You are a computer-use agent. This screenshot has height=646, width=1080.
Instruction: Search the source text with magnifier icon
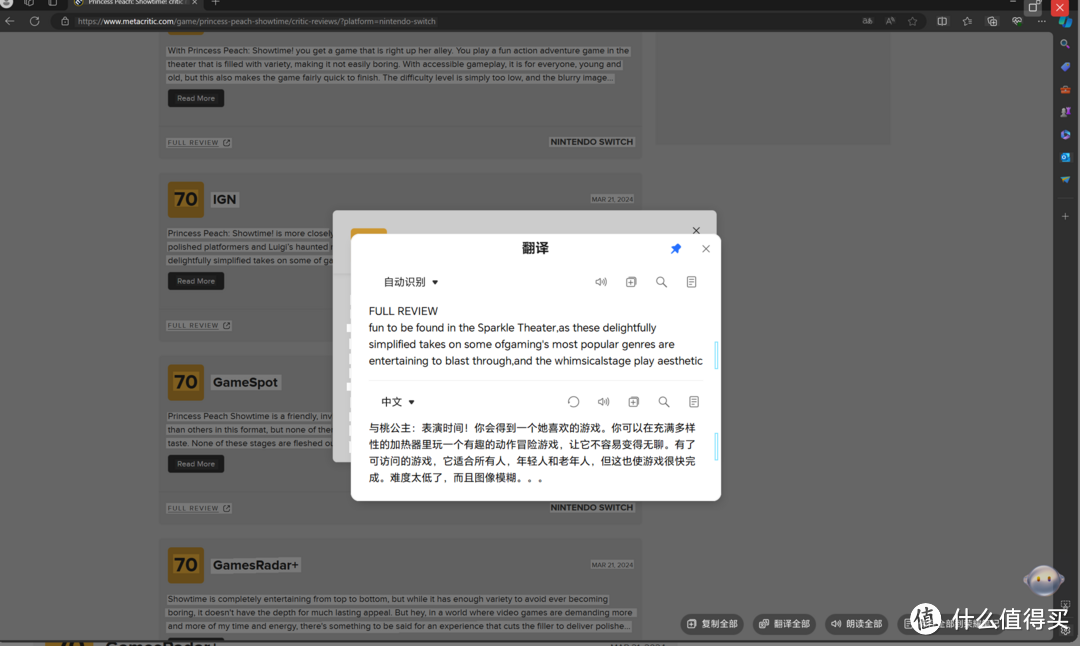[x=661, y=282]
